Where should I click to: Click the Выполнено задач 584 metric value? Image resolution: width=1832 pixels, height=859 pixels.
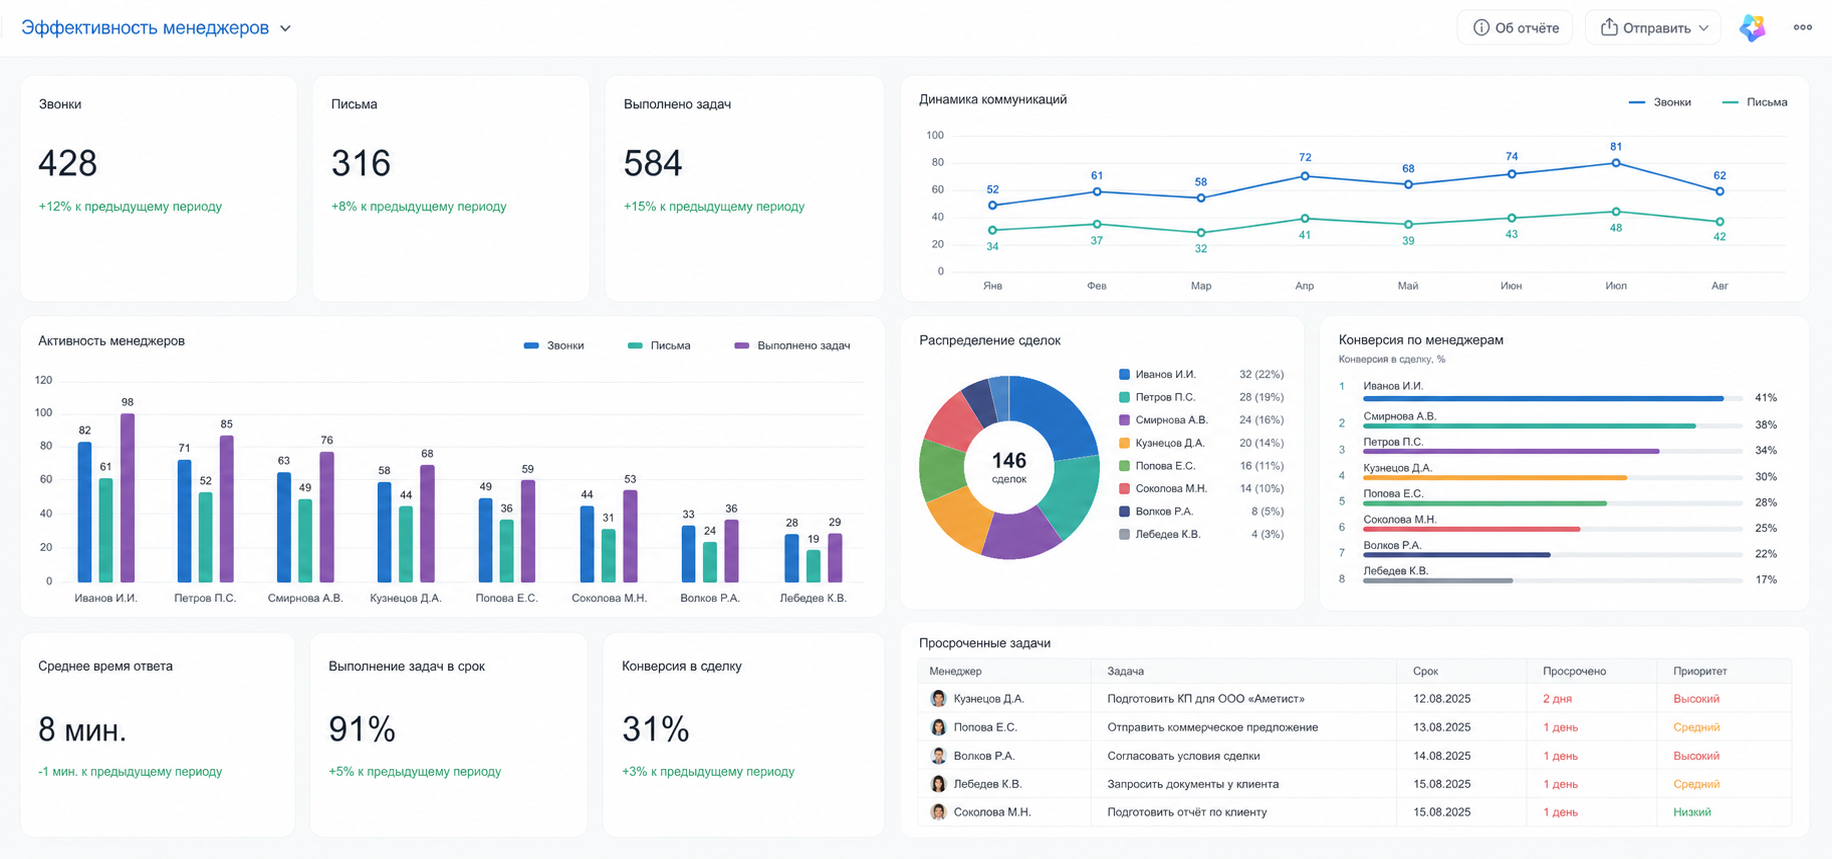pyautogui.click(x=653, y=163)
